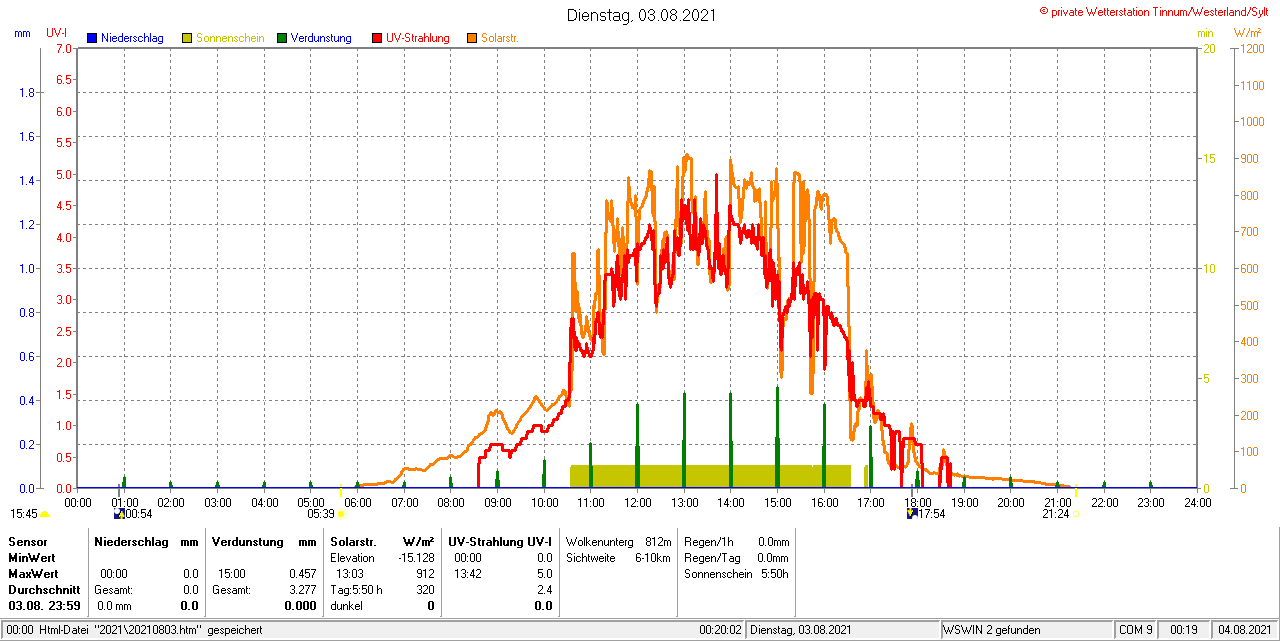Click the moon icon beside 17:54
Viewport: 1280px width, 641px height.
pos(911,514)
